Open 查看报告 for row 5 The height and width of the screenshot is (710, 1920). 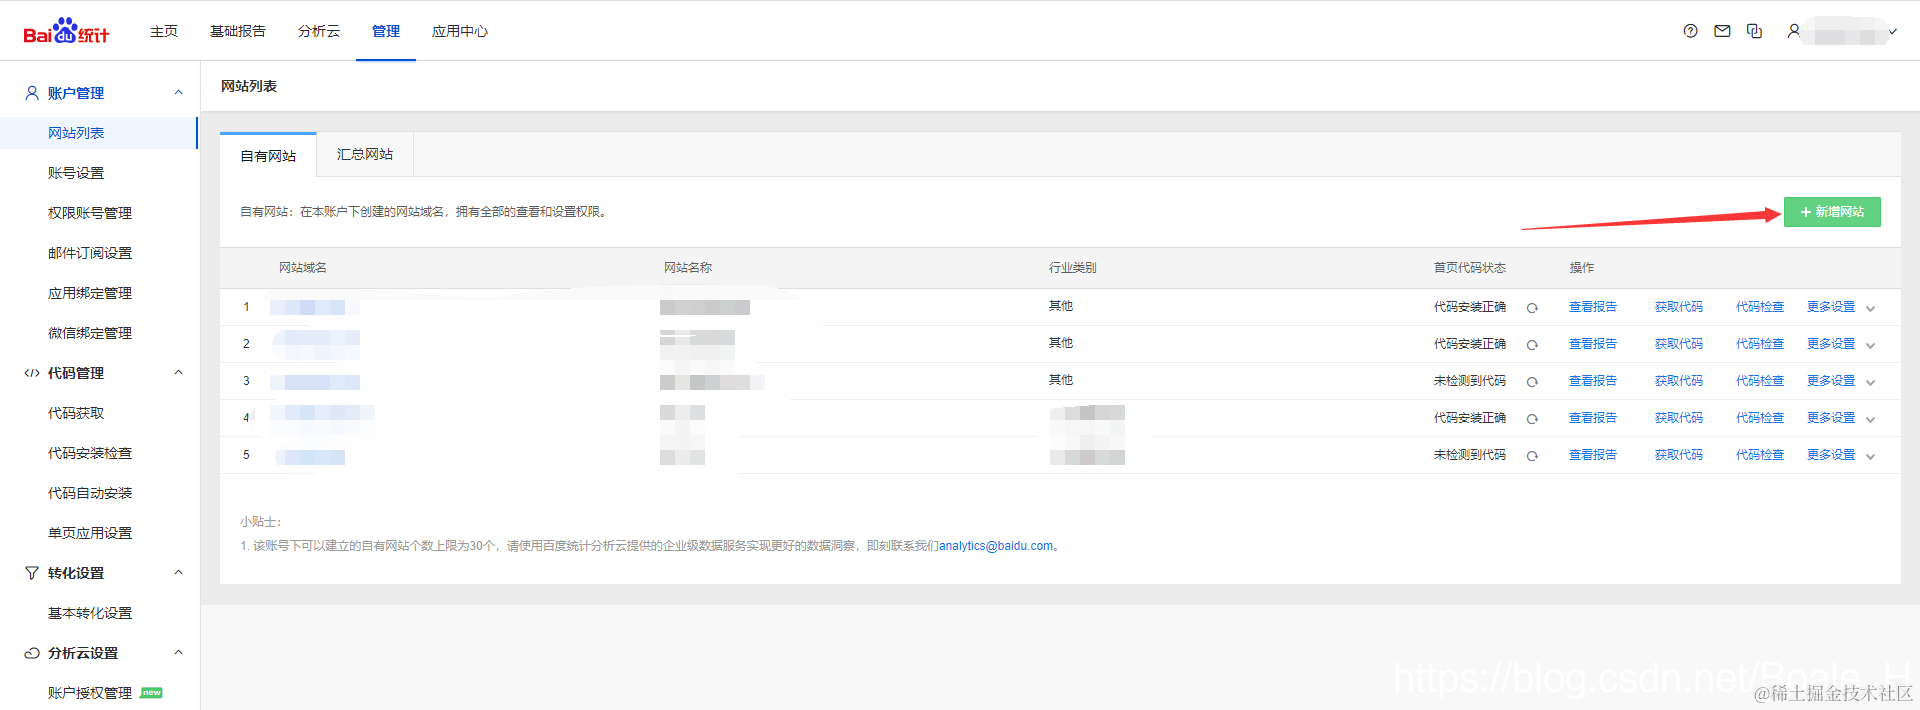(1593, 455)
